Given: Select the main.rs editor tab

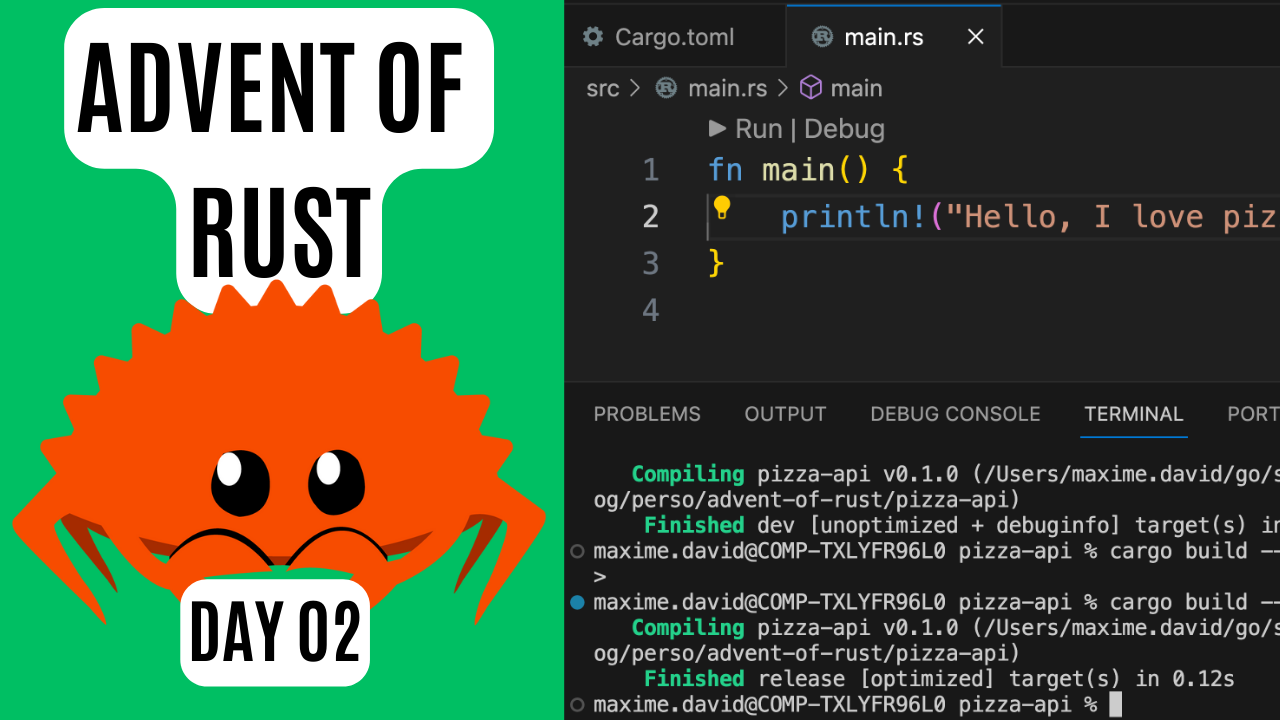Looking at the screenshot, I should pyautogui.click(x=893, y=37).
